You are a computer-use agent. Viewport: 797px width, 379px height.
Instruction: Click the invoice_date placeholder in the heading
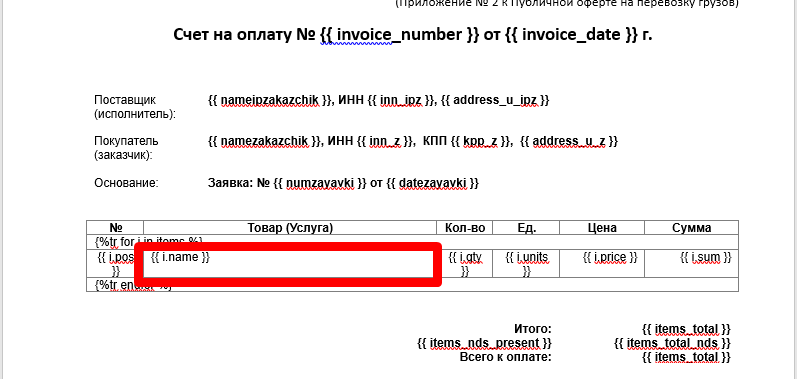[x=572, y=35]
